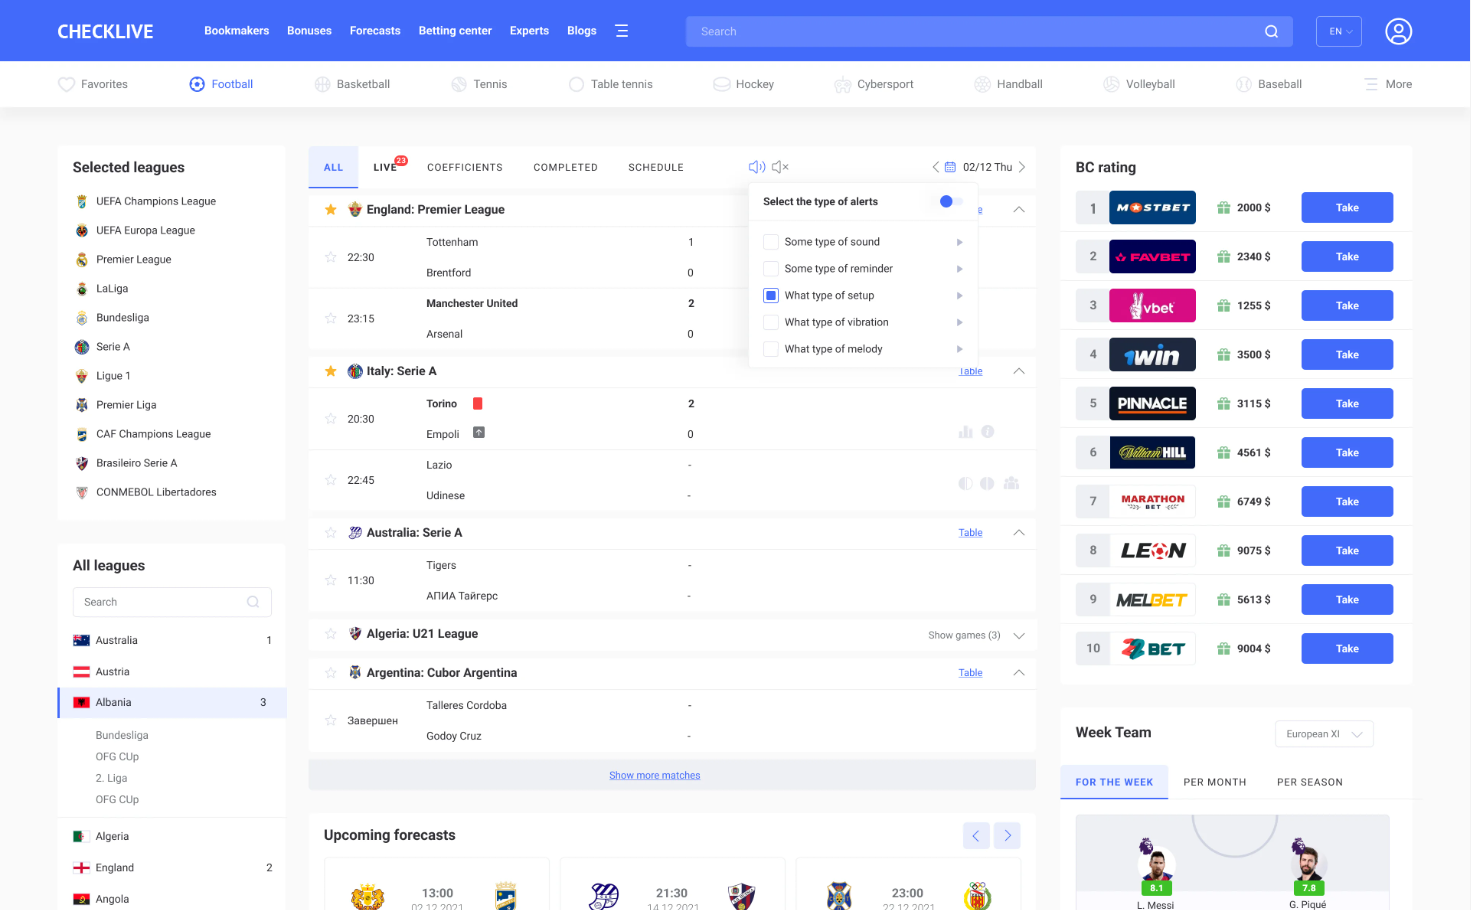Viewport: 1471px width, 910px height.
Task: Click the sound on speaker icon
Action: tap(757, 167)
